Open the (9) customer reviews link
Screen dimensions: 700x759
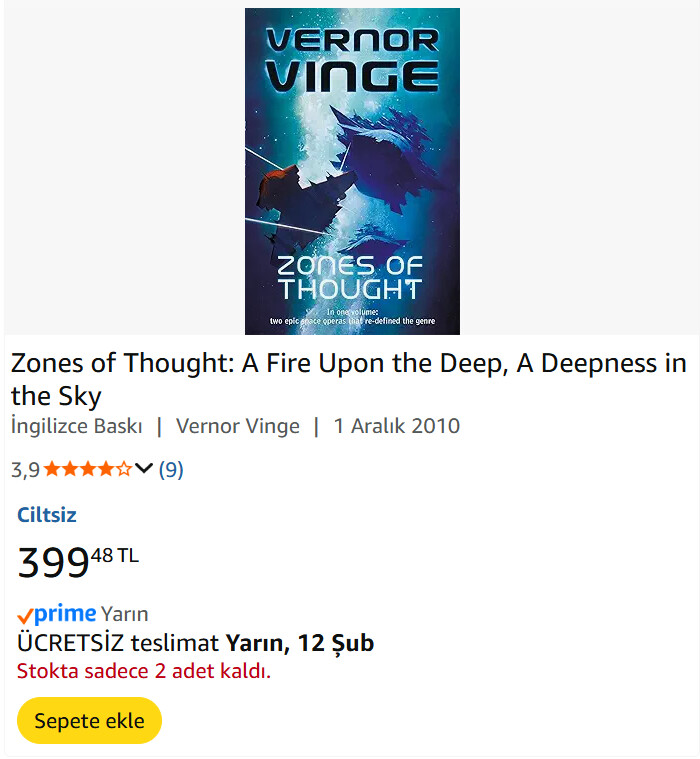[171, 469]
